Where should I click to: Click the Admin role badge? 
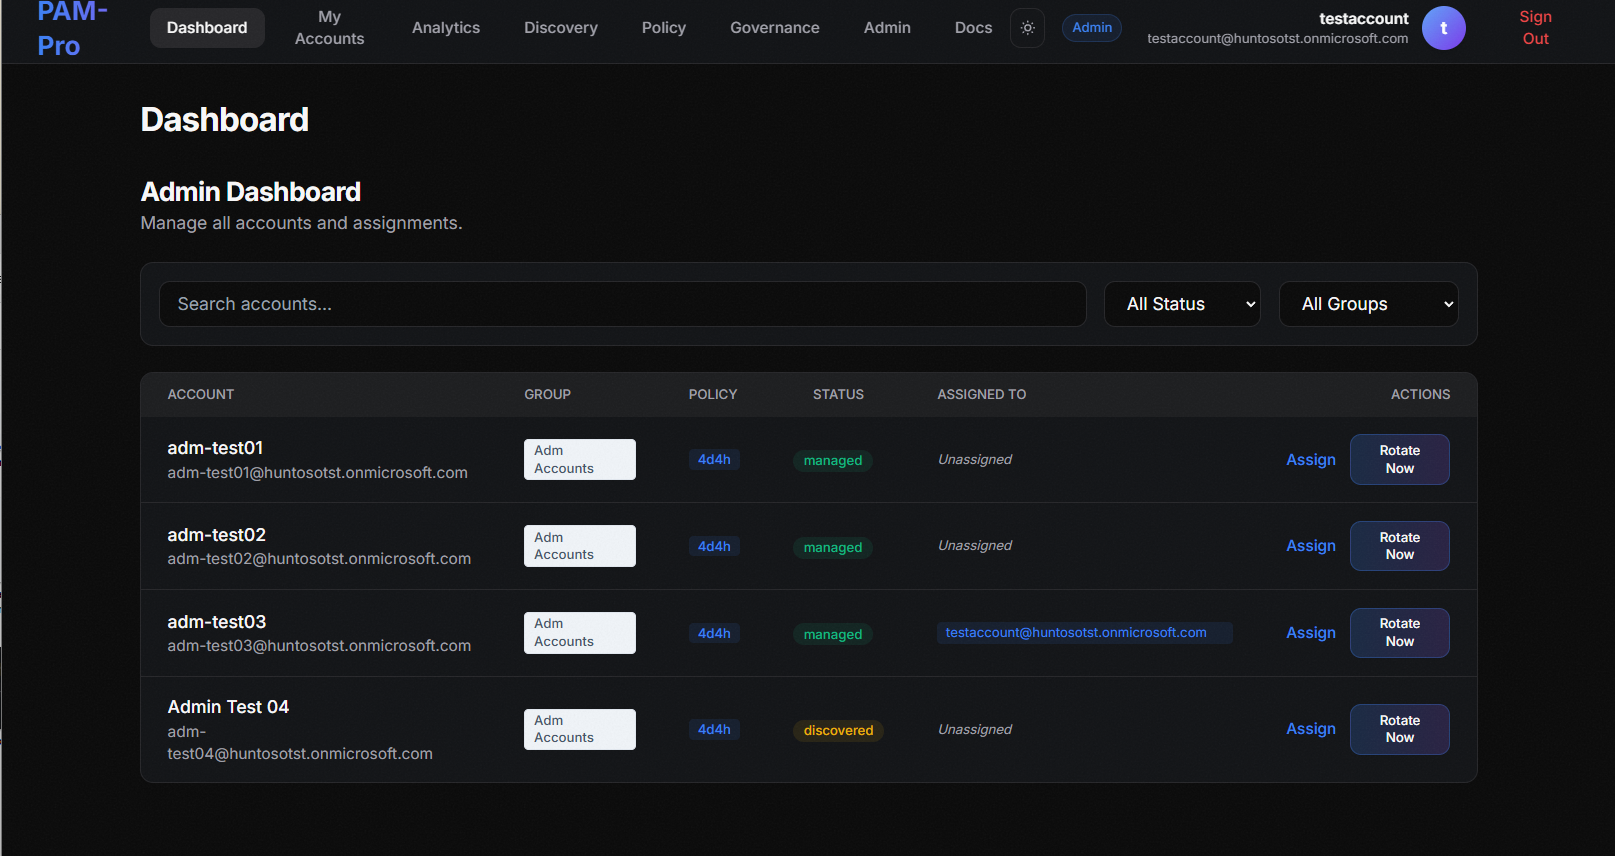[1092, 28]
